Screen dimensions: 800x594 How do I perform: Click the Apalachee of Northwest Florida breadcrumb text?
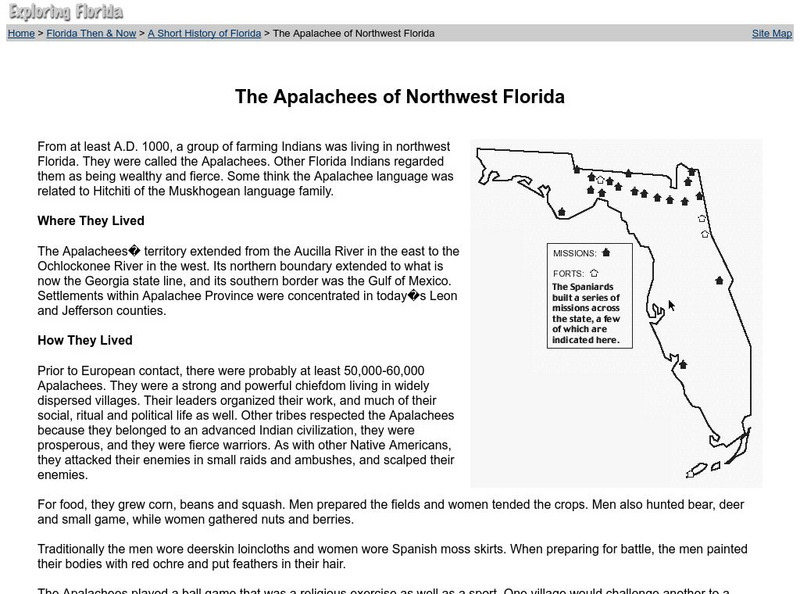pos(355,33)
